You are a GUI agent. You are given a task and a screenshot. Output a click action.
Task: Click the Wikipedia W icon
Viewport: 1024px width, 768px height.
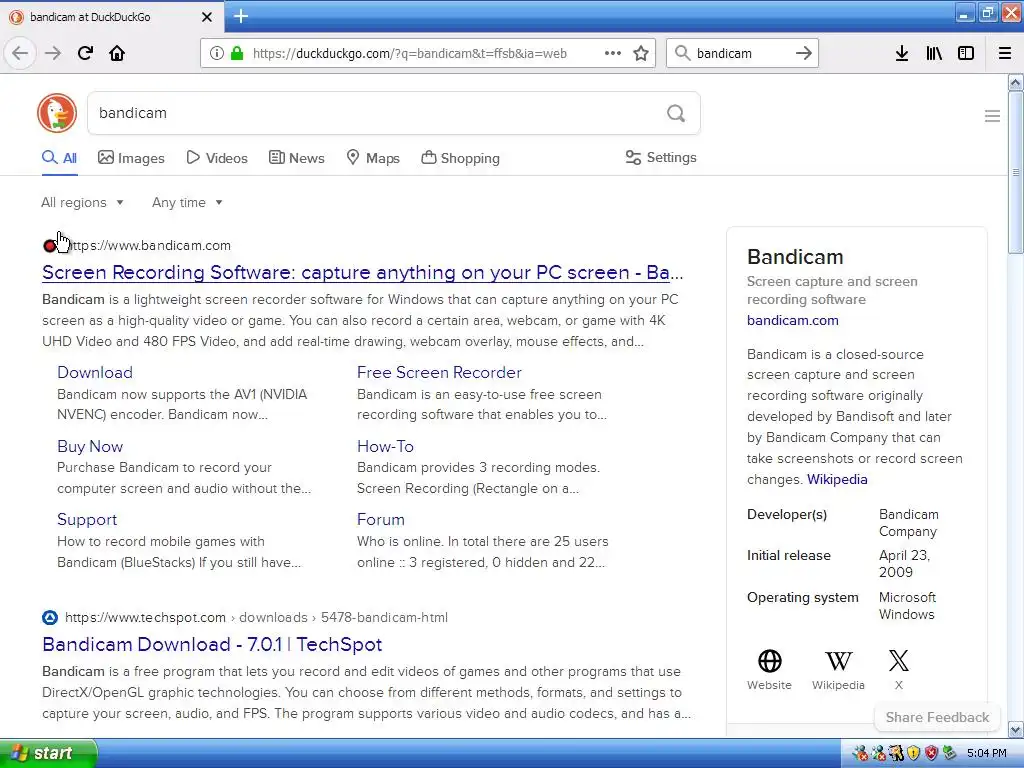tap(839, 661)
